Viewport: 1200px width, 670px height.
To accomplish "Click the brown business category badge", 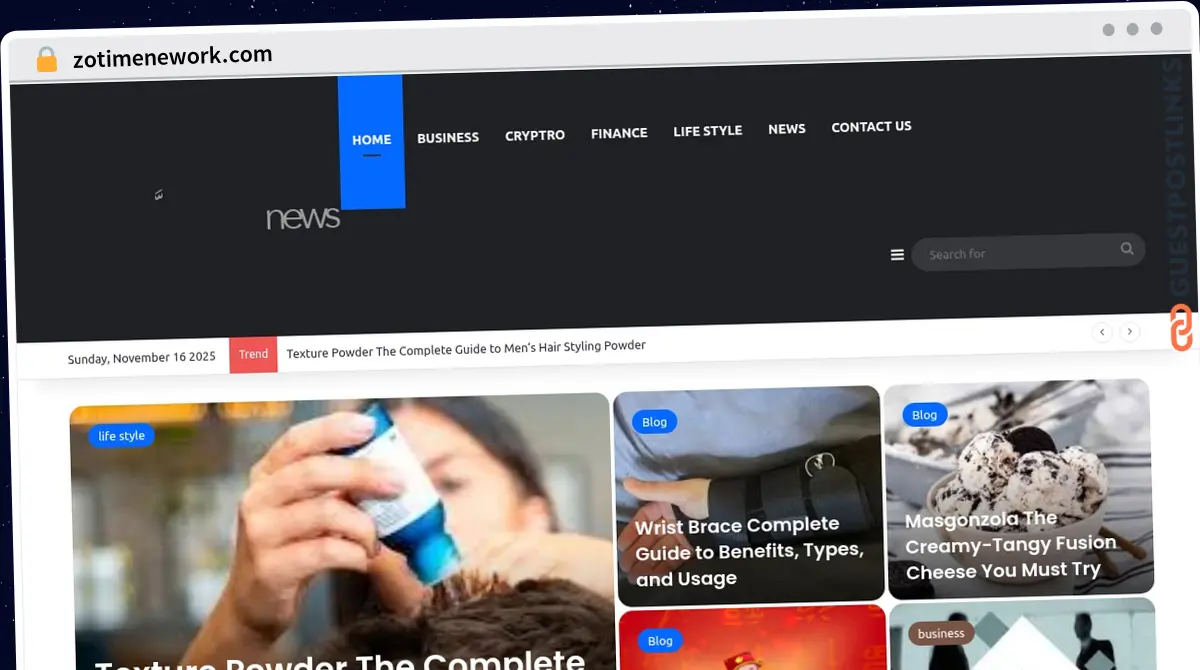I will 941,633.
